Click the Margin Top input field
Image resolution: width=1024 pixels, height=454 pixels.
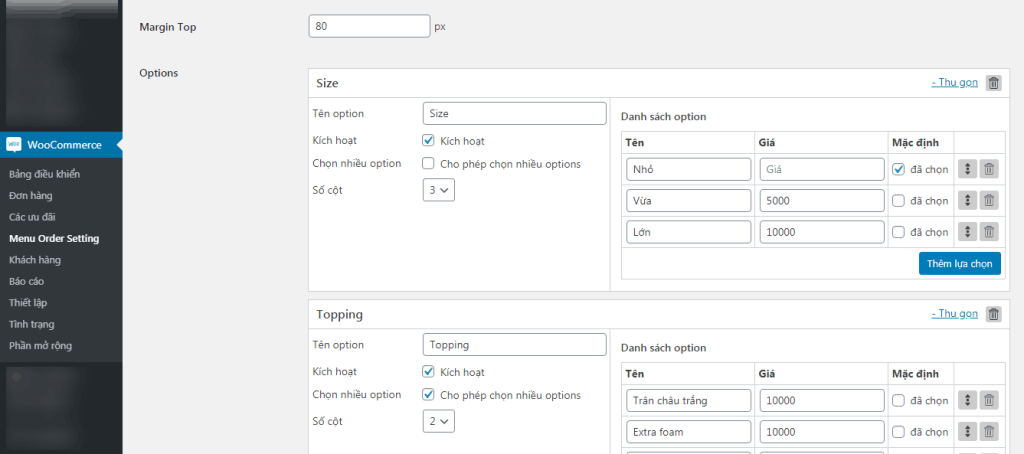pos(369,26)
